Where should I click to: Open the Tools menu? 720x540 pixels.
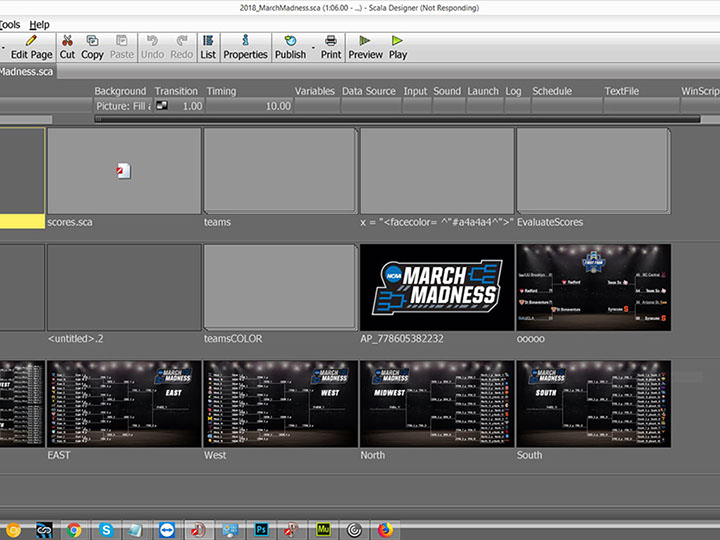click(10, 24)
